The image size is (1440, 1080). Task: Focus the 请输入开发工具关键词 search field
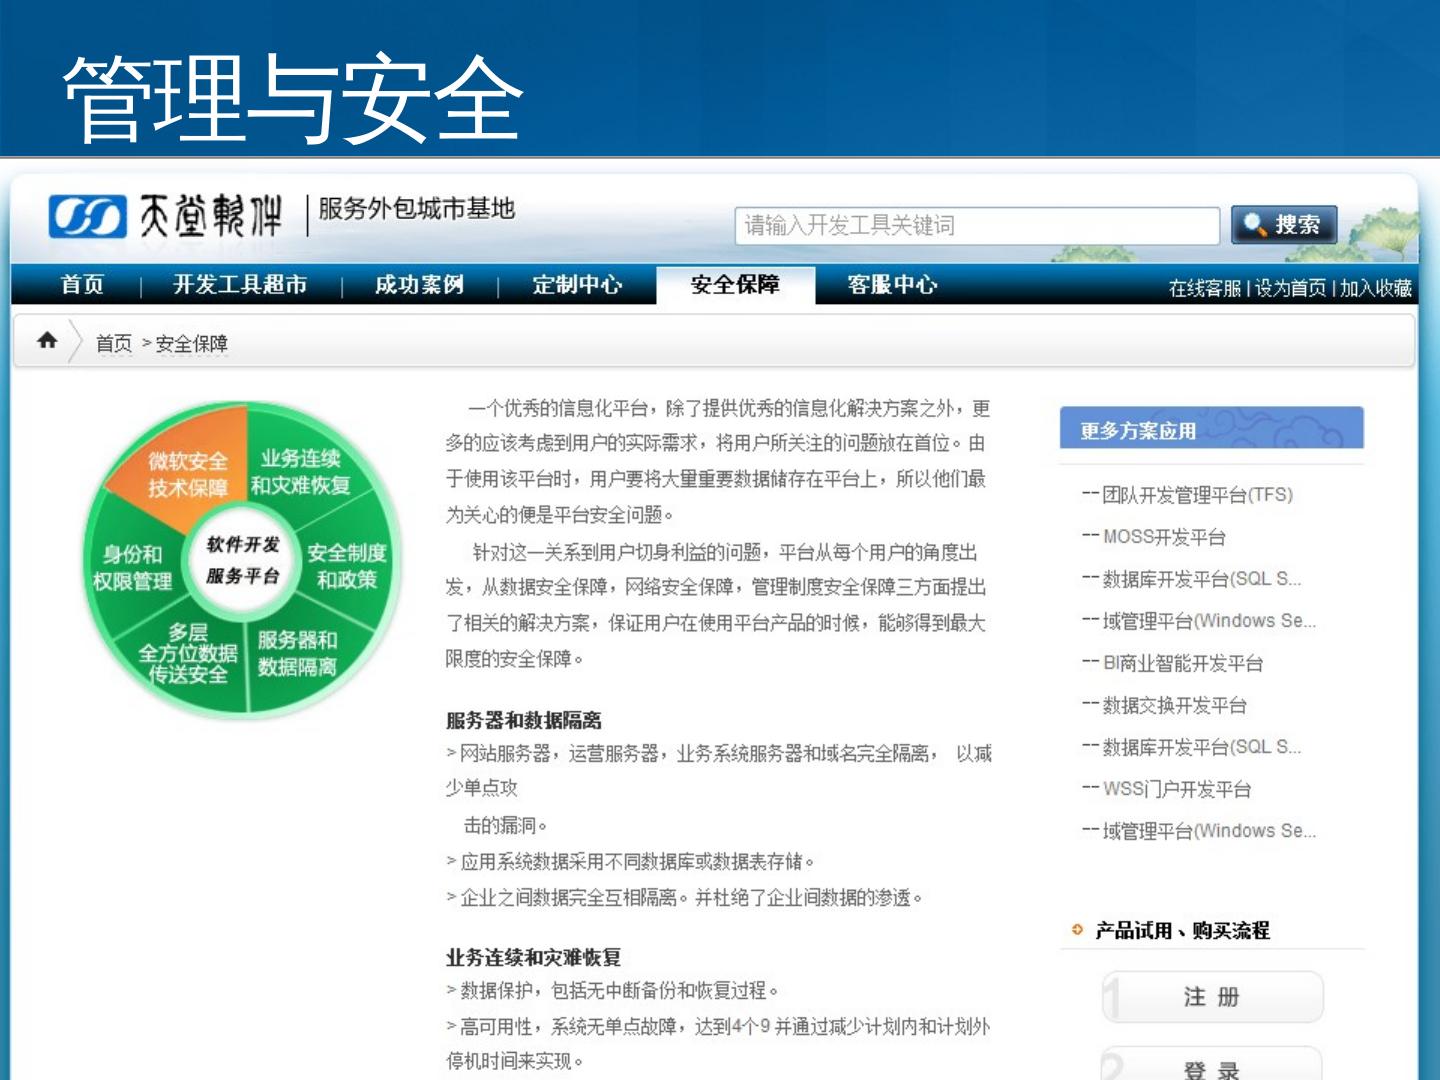pyautogui.click(x=977, y=226)
